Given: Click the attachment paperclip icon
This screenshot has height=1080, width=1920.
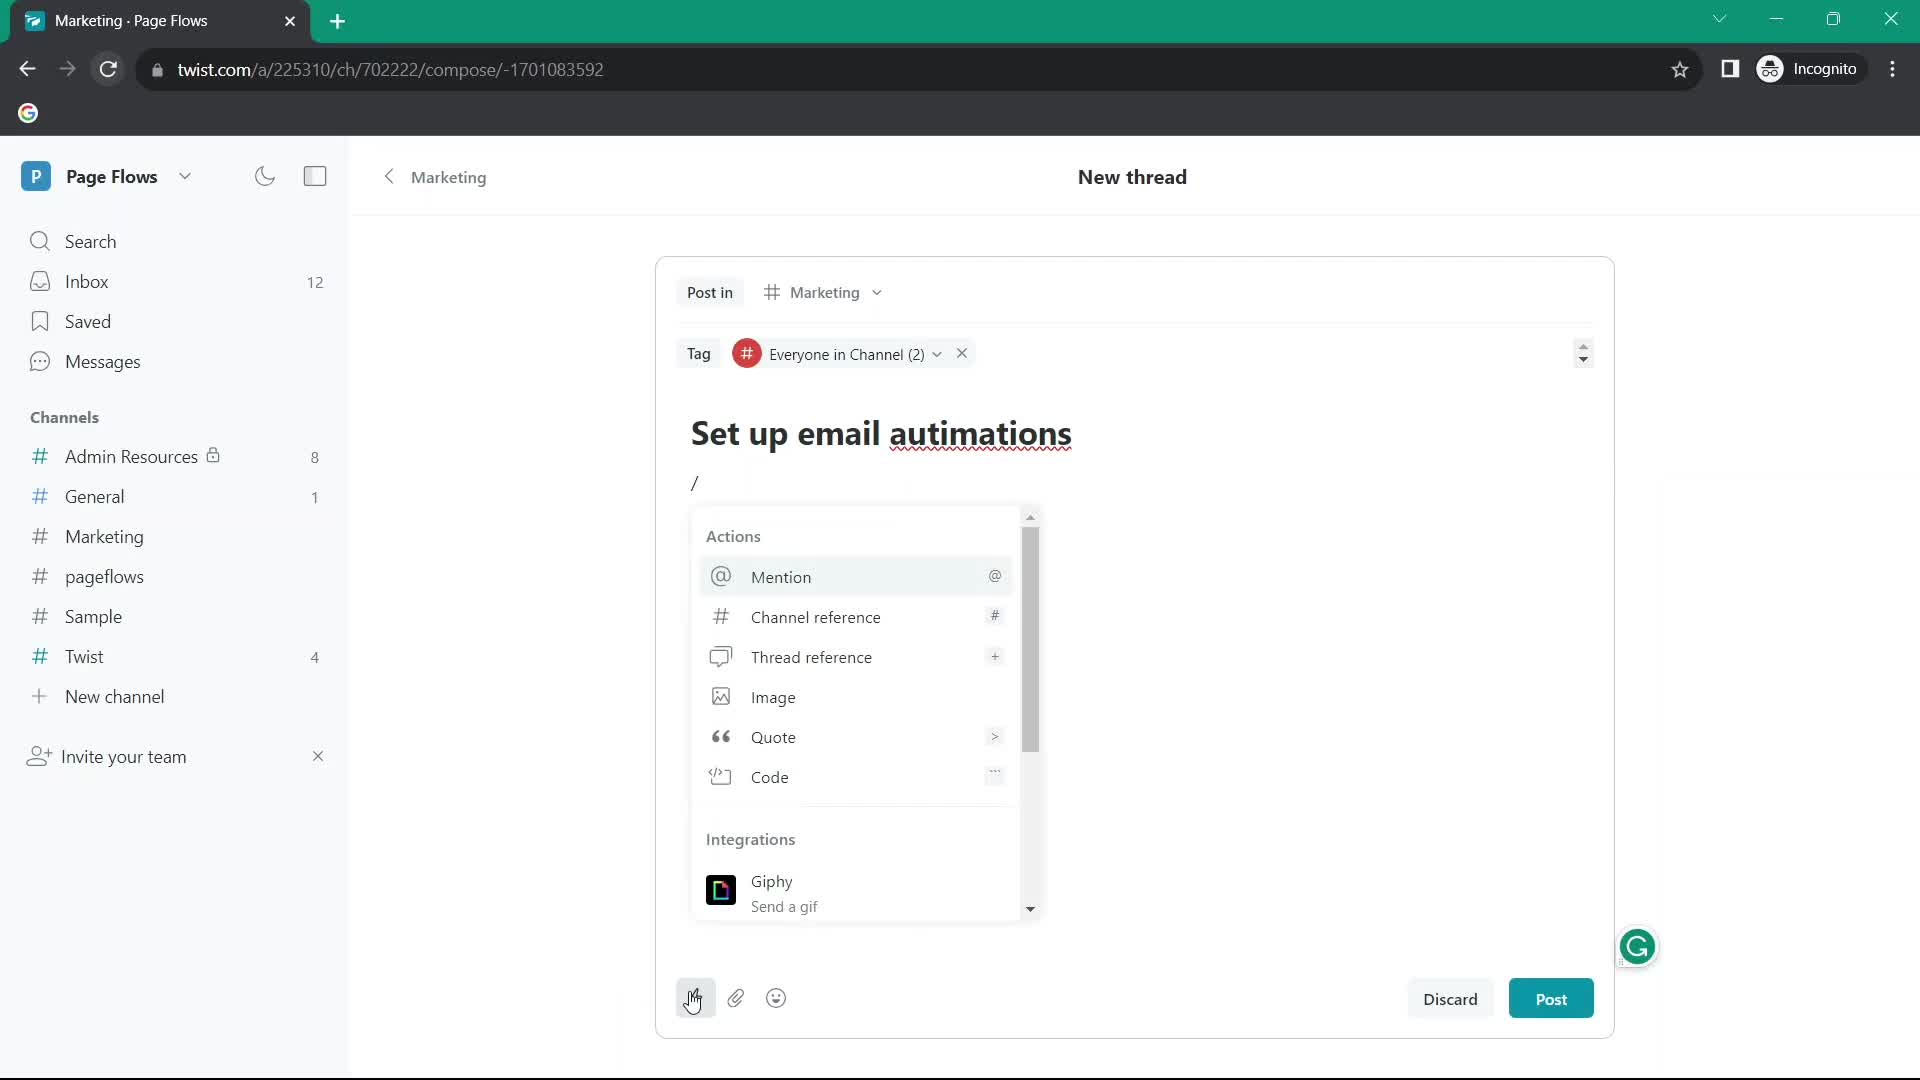Looking at the screenshot, I should tap(736, 998).
